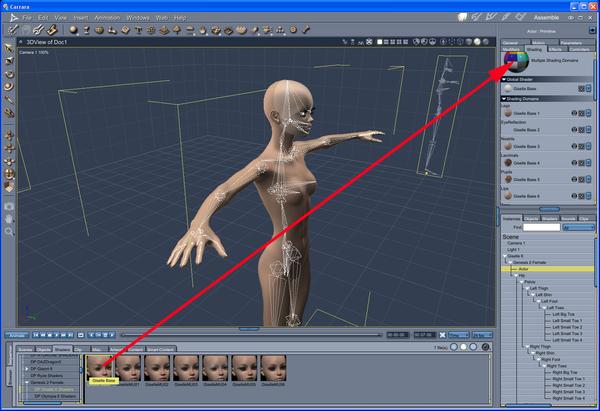Click the eyedropper icon ending the toolbar
Image resolution: width=600 pixels, height=411 pixels.
tap(306, 30)
